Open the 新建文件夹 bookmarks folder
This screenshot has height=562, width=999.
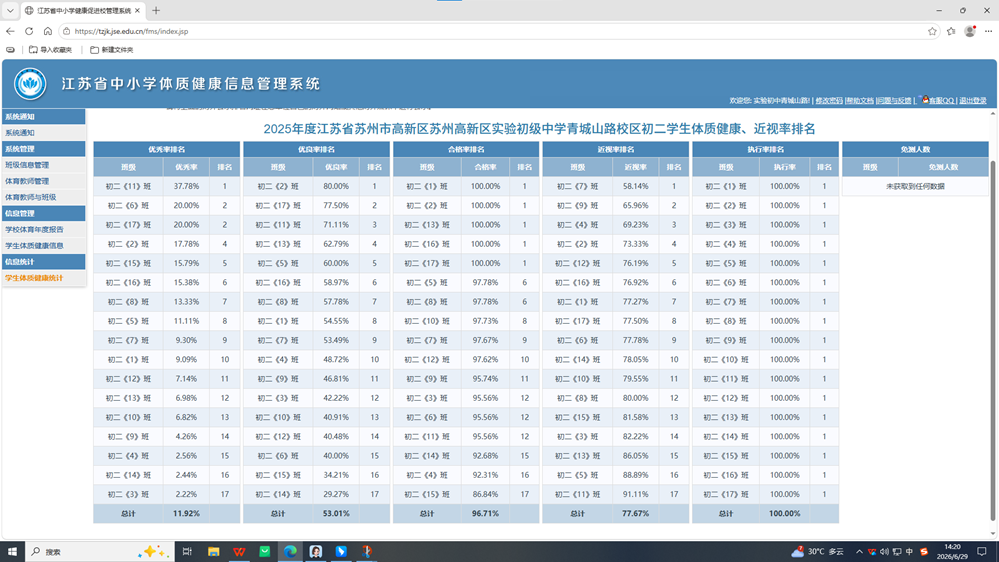(x=111, y=50)
